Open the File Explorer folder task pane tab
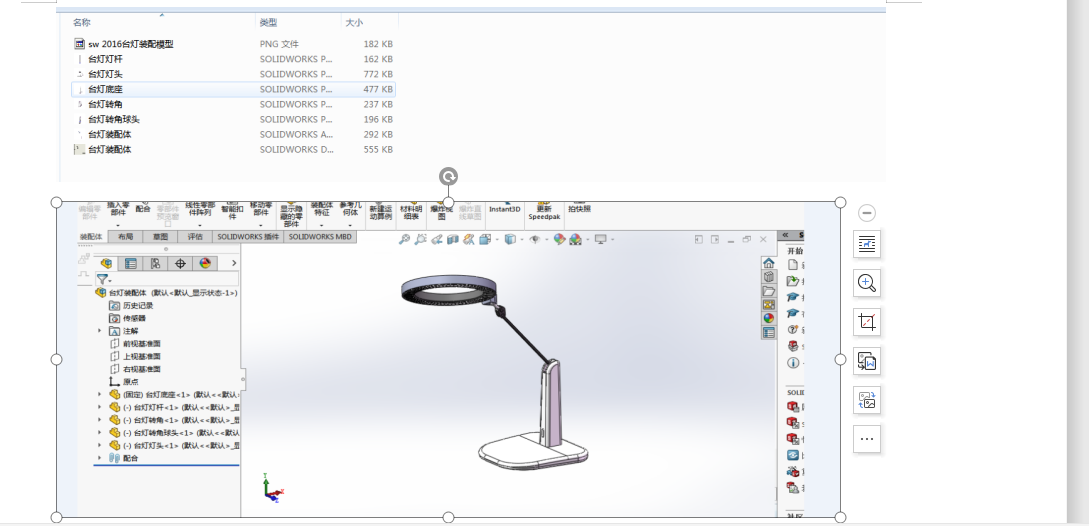The height and width of the screenshot is (526, 1089). pyautogui.click(x=769, y=291)
